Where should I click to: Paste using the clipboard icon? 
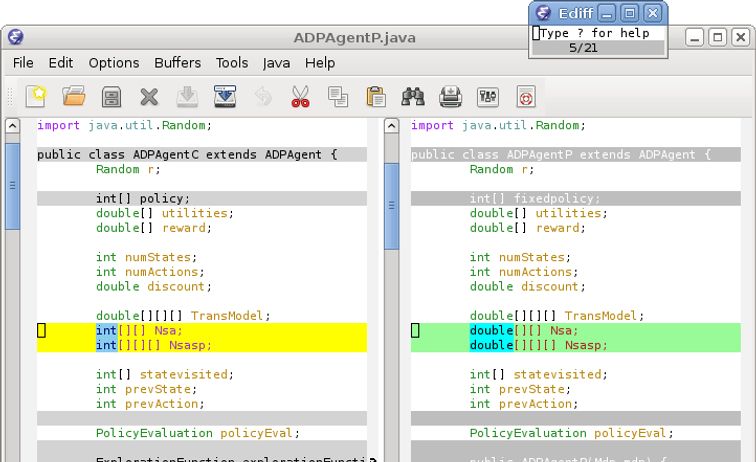point(376,97)
